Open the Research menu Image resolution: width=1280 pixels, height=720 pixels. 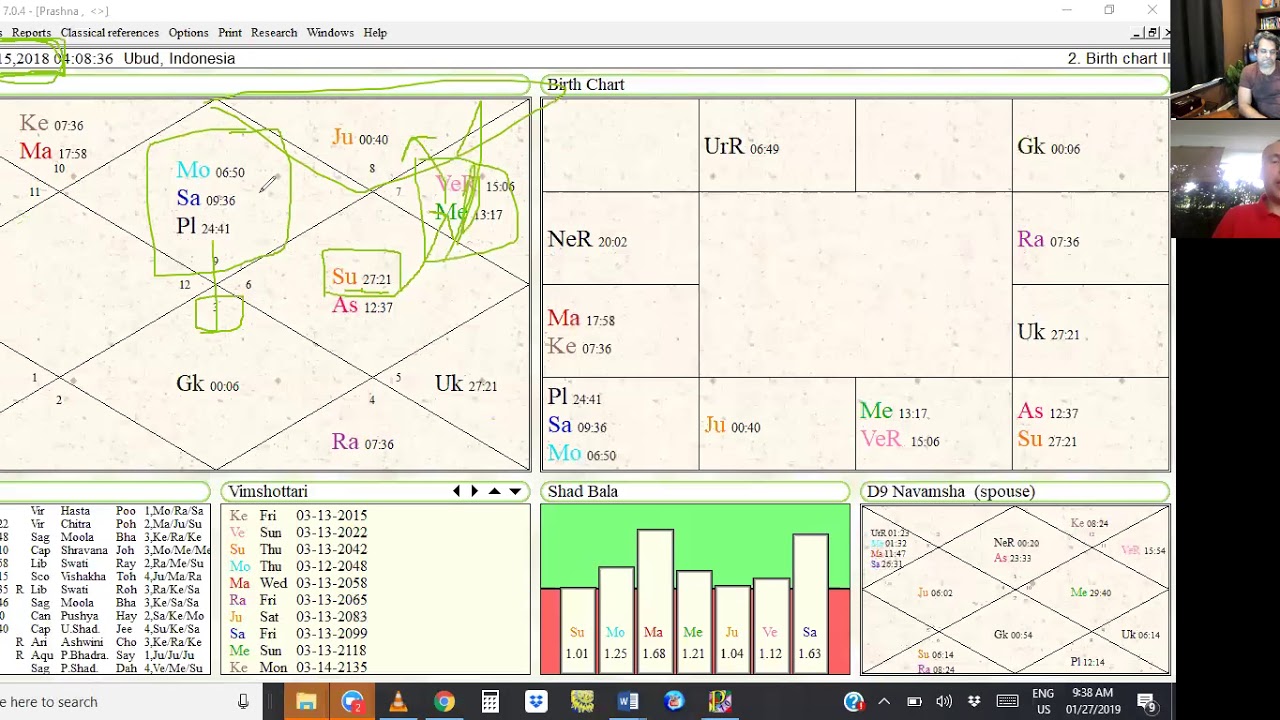(x=274, y=33)
